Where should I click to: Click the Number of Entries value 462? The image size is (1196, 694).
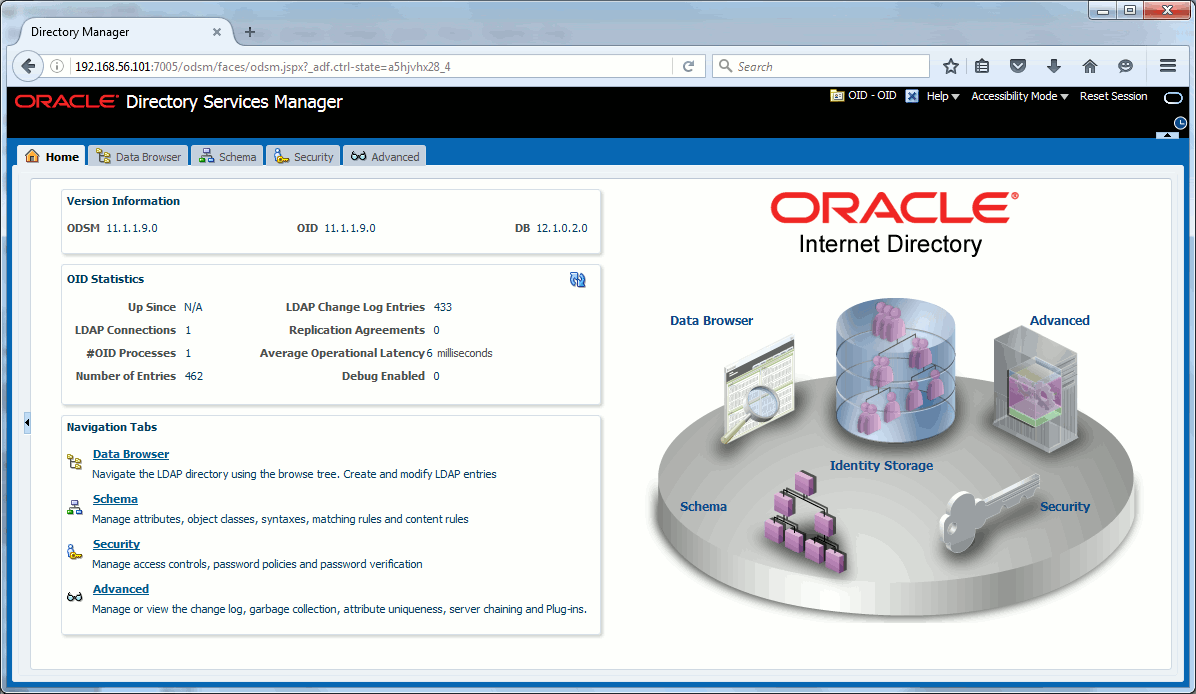tap(194, 376)
